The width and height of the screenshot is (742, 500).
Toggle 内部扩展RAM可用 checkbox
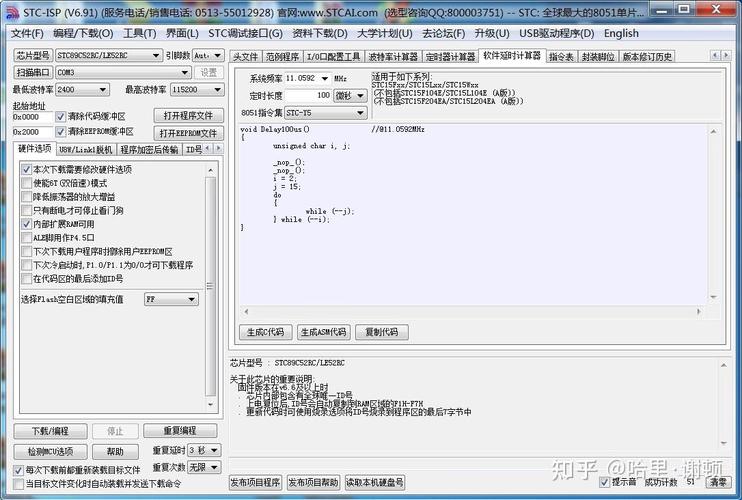[x=26, y=224]
